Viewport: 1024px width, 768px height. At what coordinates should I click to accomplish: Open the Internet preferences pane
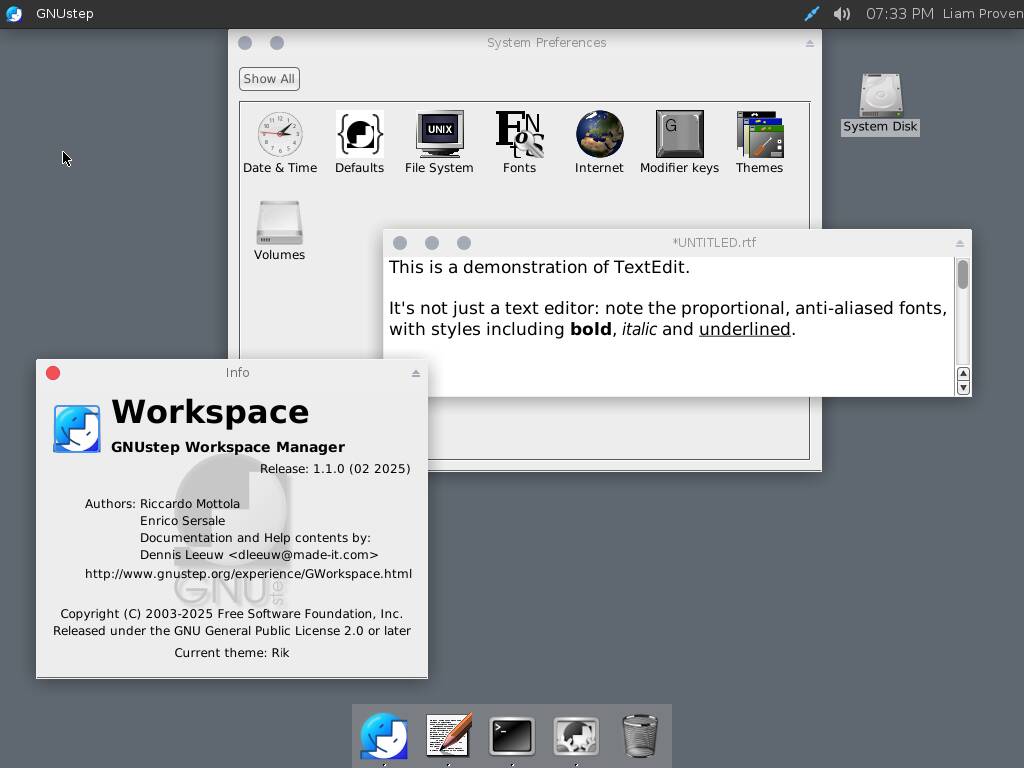599,135
